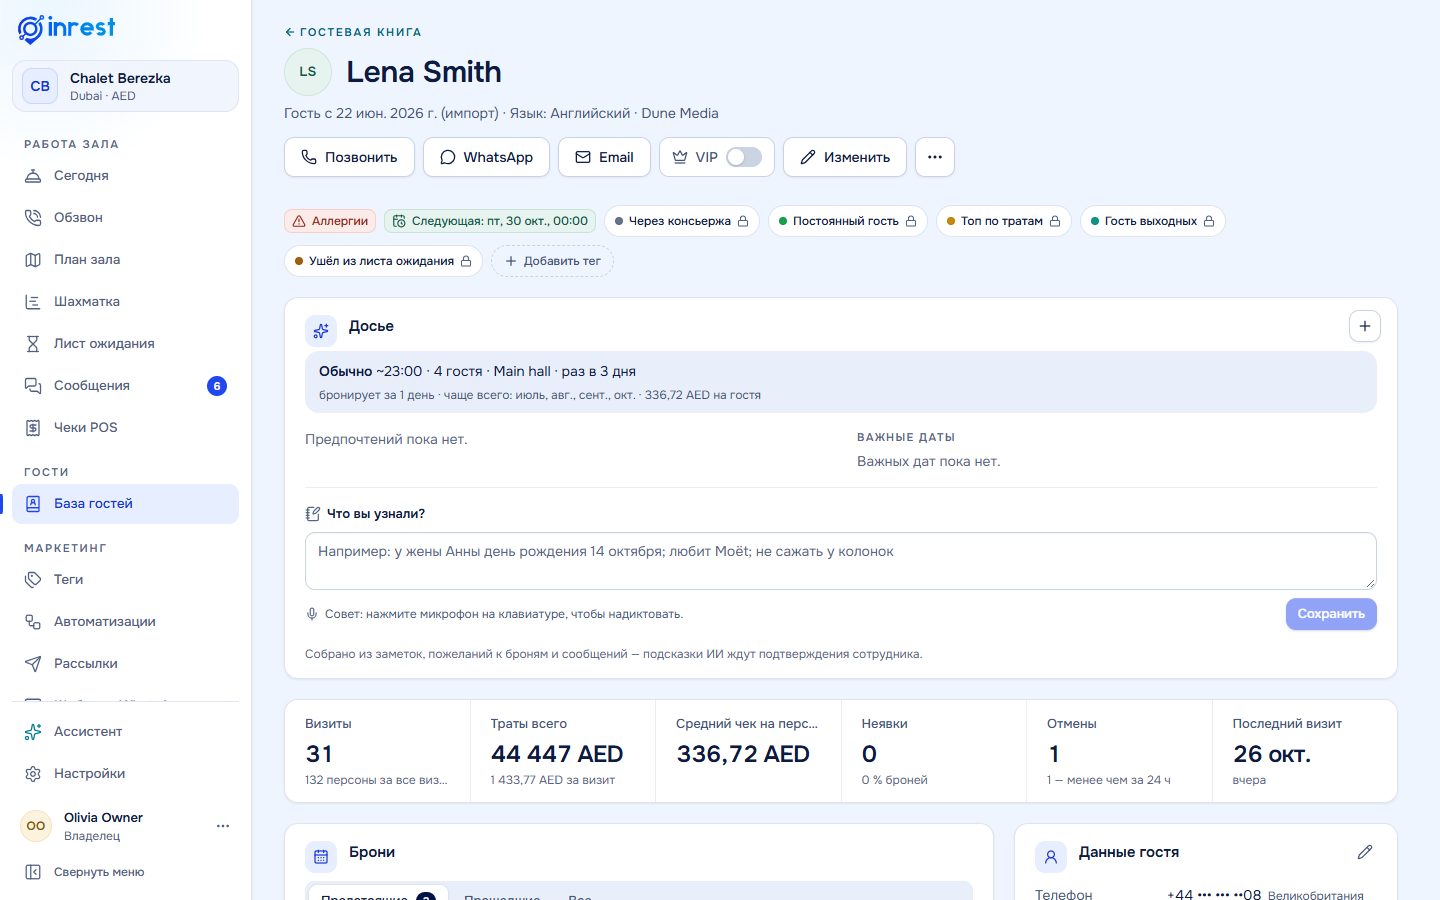The image size is (1440, 900).
Task: Message the guest via WhatsApp
Action: (486, 157)
